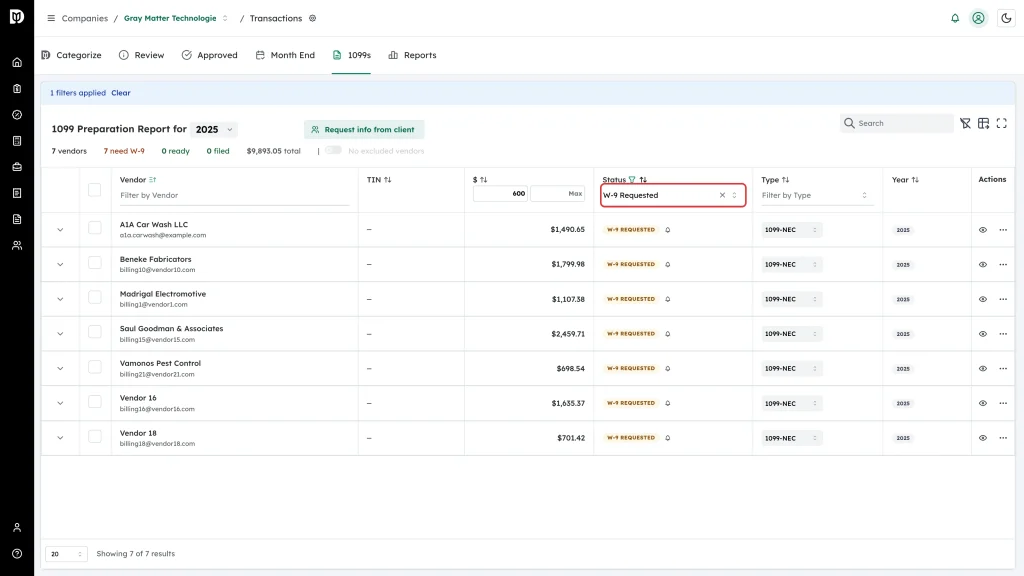Image resolution: width=1024 pixels, height=576 pixels.
Task: Switch to the Month End tab
Action: tap(285, 56)
